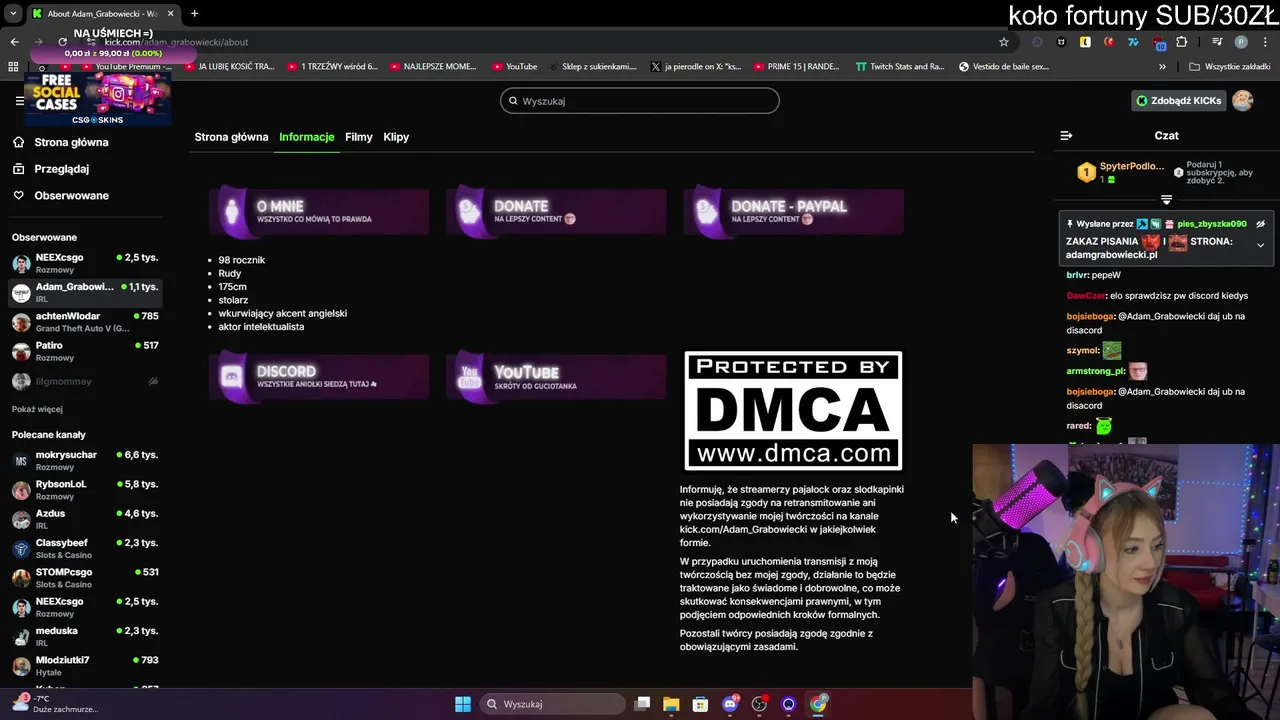
Task: Open the tab search dropdown in Chrome
Action: click(13, 14)
